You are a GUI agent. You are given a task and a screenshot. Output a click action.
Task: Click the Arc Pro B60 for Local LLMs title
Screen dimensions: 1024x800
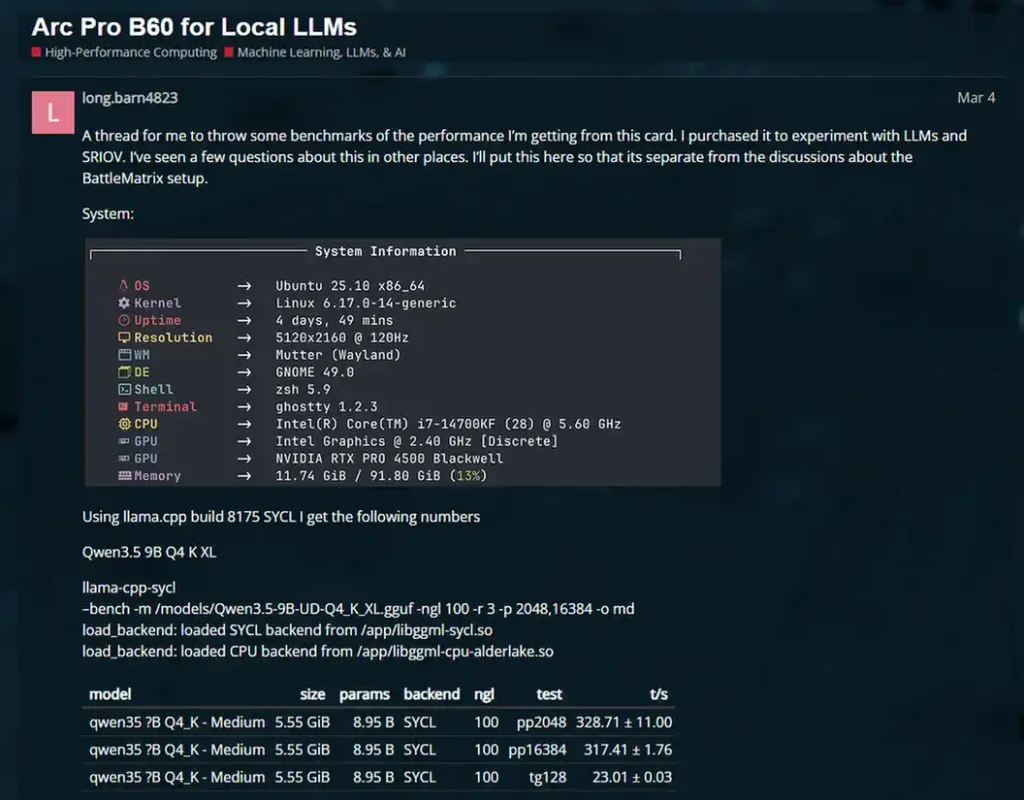pos(194,27)
